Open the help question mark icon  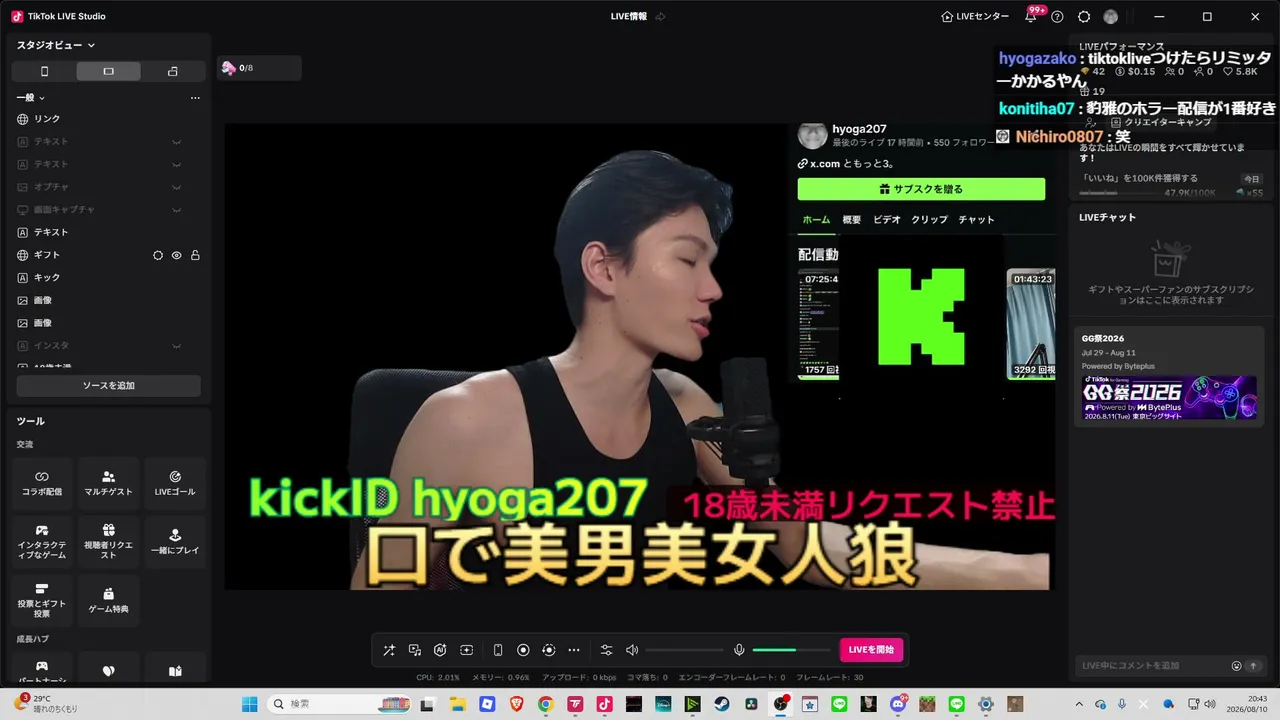[1057, 17]
